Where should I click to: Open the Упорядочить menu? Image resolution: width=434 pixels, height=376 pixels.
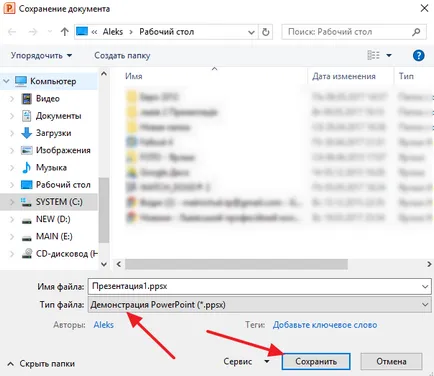tap(41, 55)
